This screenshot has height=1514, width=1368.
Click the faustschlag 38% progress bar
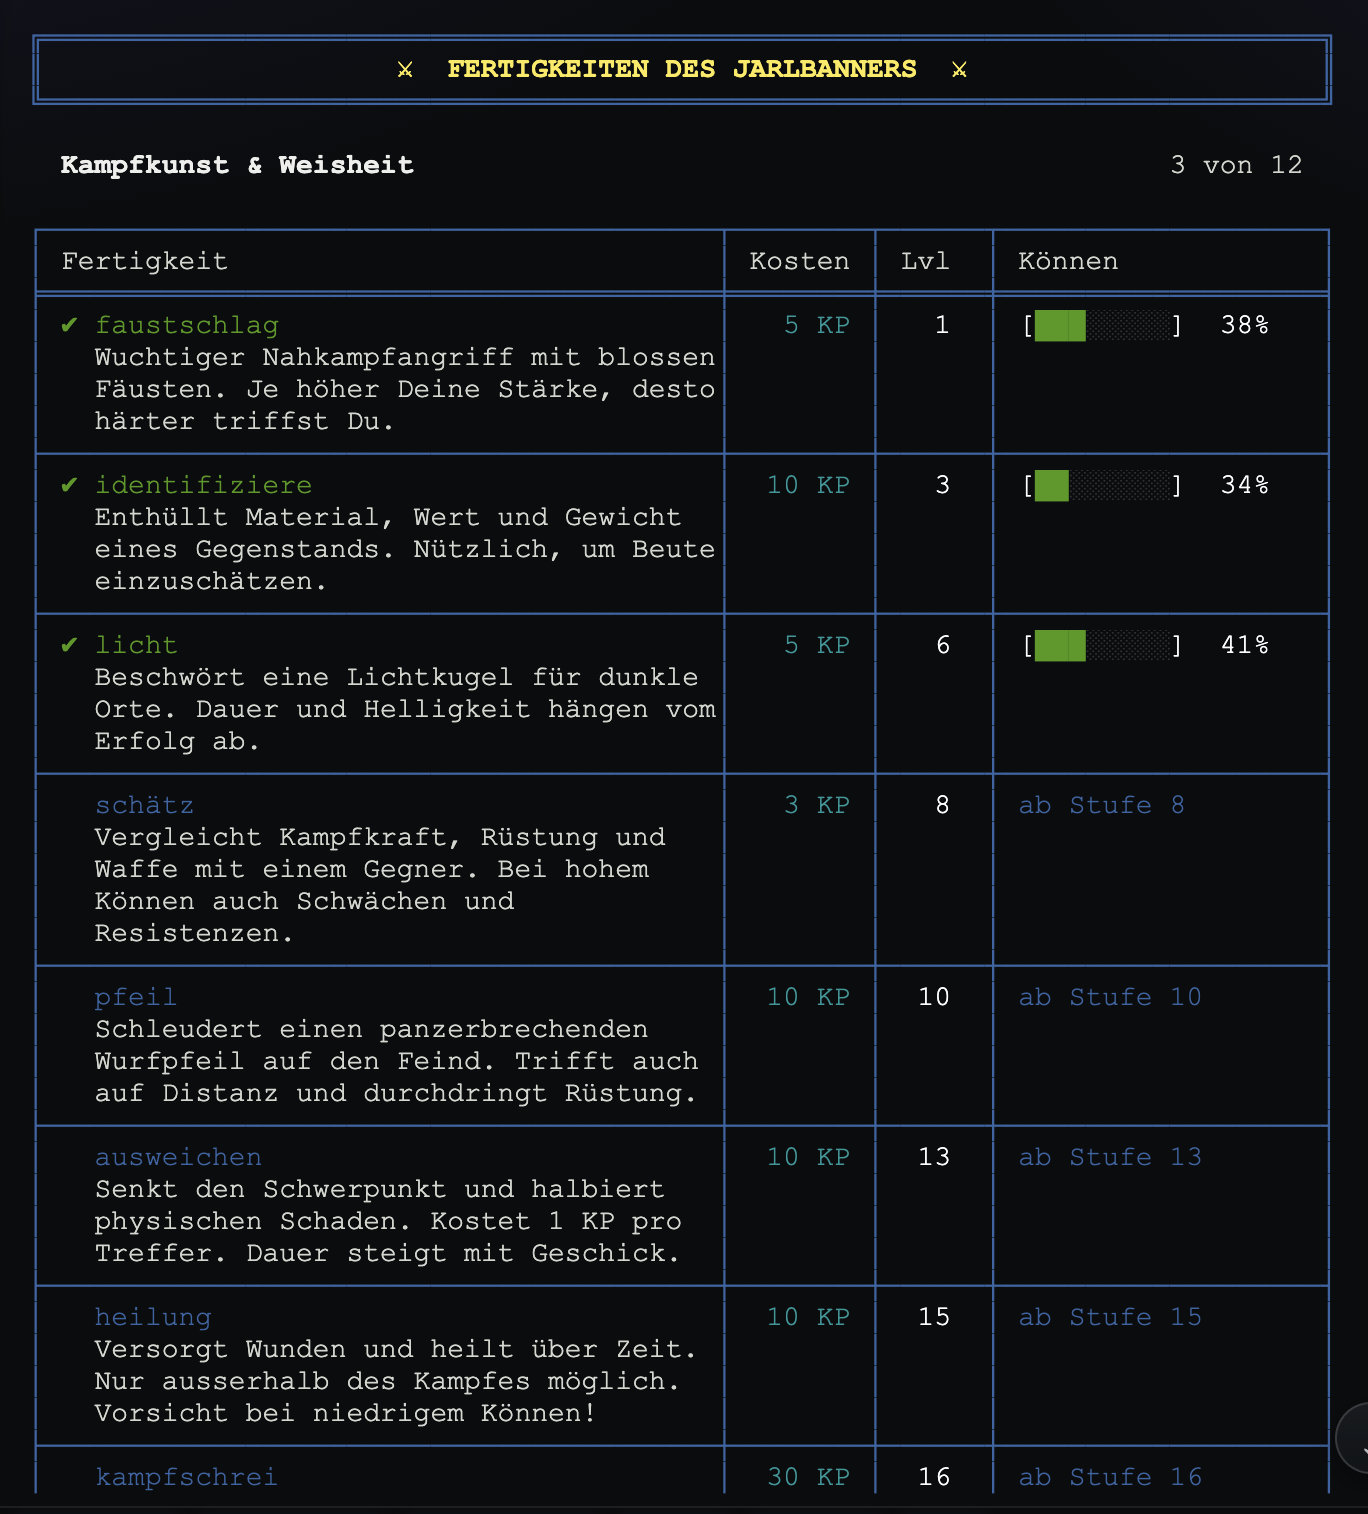tap(1101, 325)
